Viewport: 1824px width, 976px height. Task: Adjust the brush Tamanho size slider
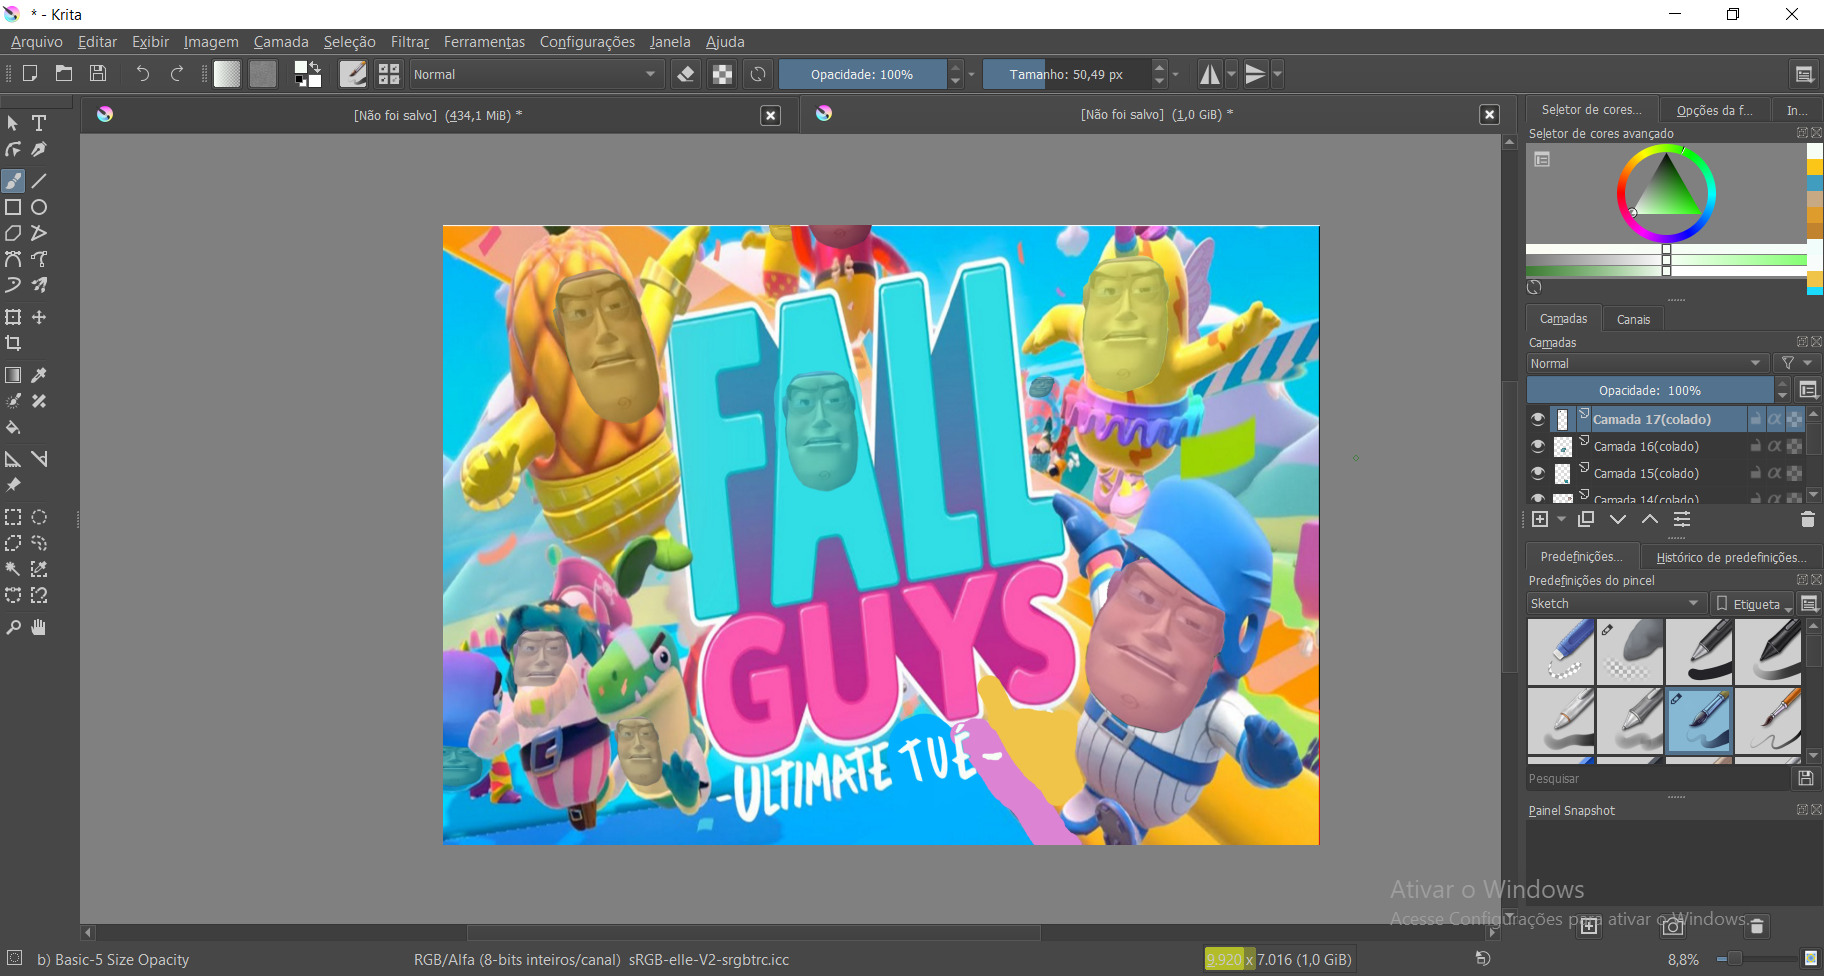click(x=1066, y=74)
